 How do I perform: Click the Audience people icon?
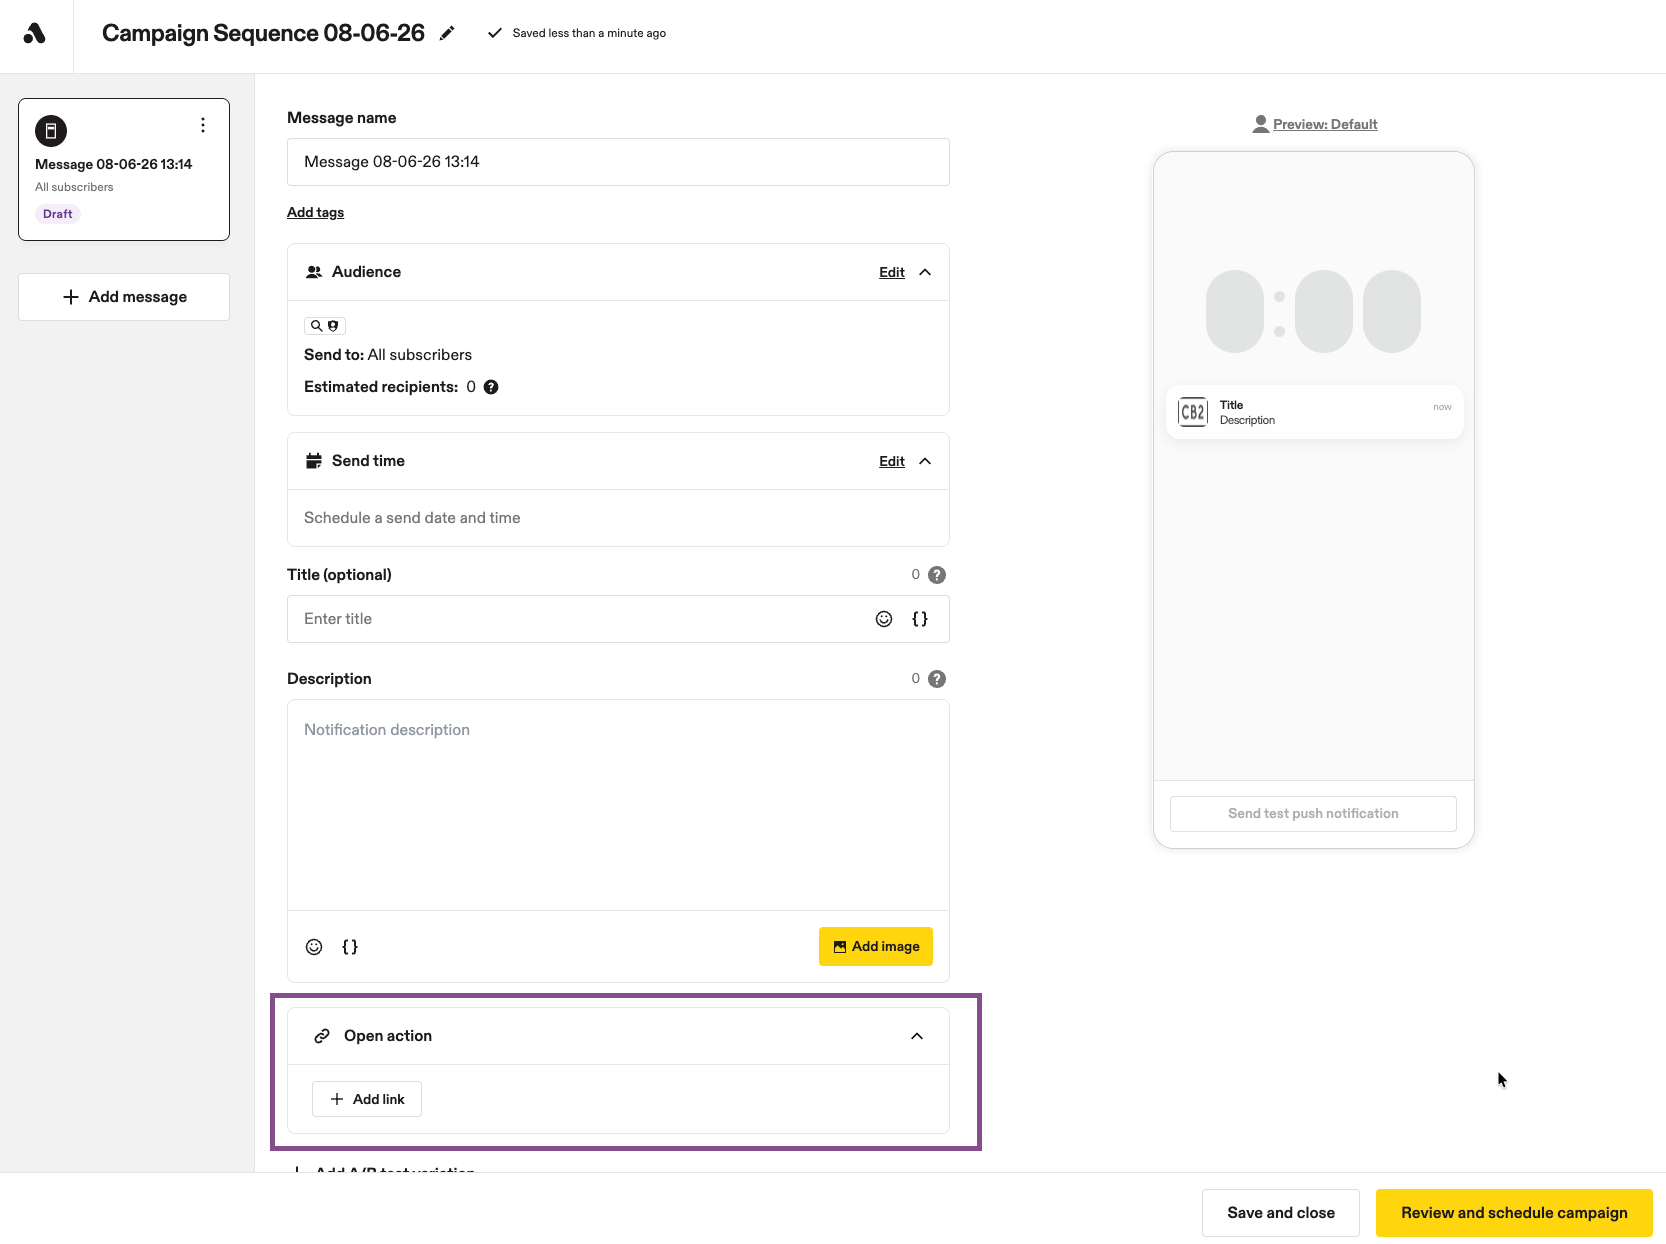(x=314, y=272)
